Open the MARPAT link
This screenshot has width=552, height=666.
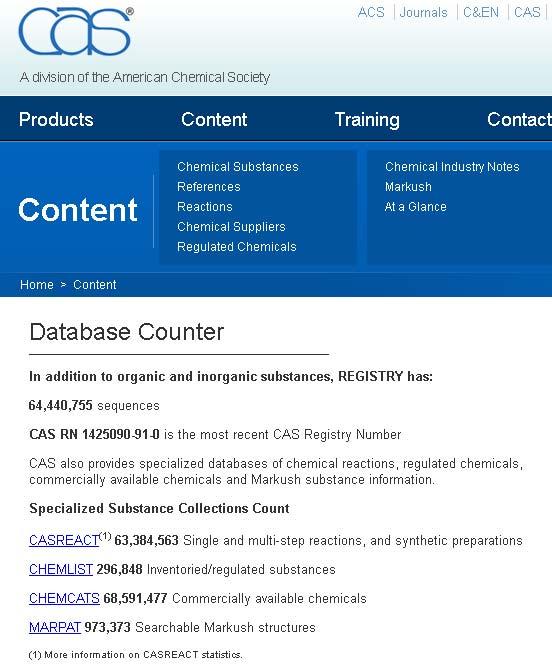coord(55,627)
